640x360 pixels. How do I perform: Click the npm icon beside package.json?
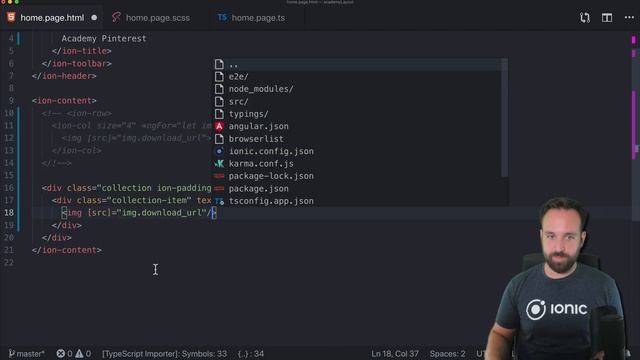[x=219, y=189]
